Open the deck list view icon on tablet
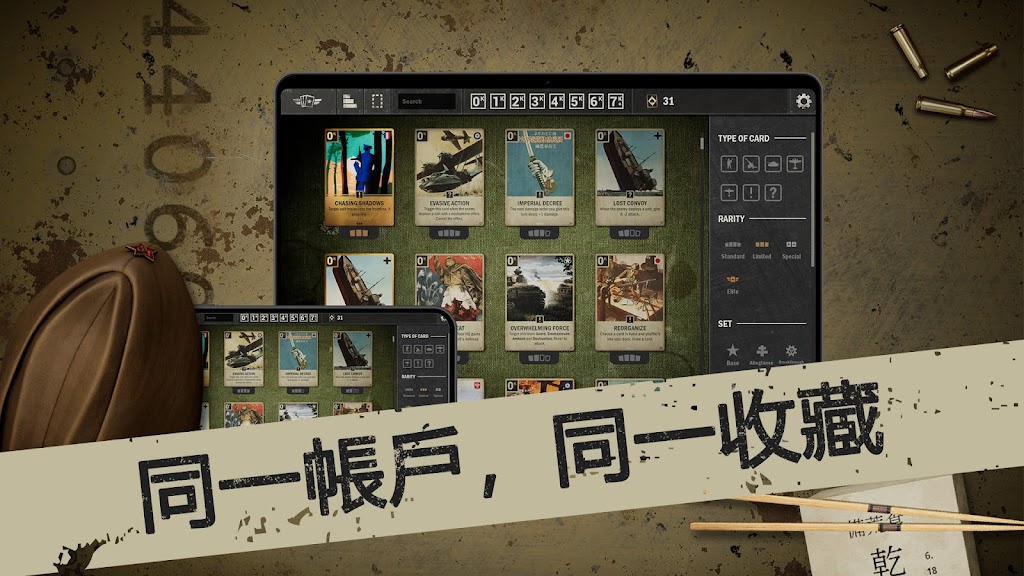 pos(349,101)
